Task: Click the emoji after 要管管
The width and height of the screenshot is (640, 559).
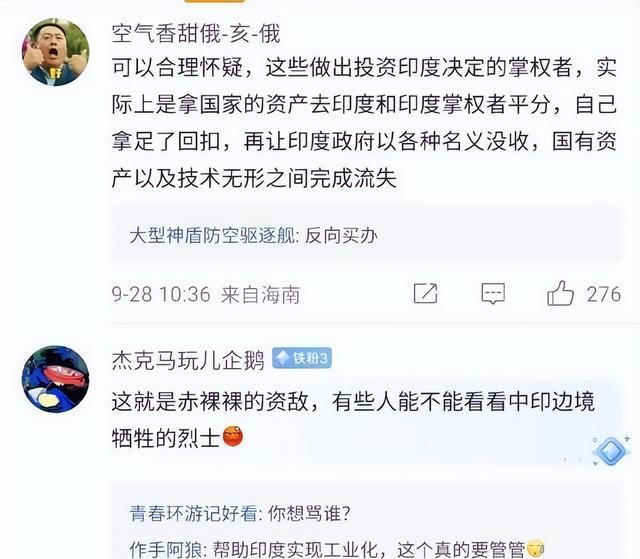Action: pyautogui.click(x=535, y=548)
